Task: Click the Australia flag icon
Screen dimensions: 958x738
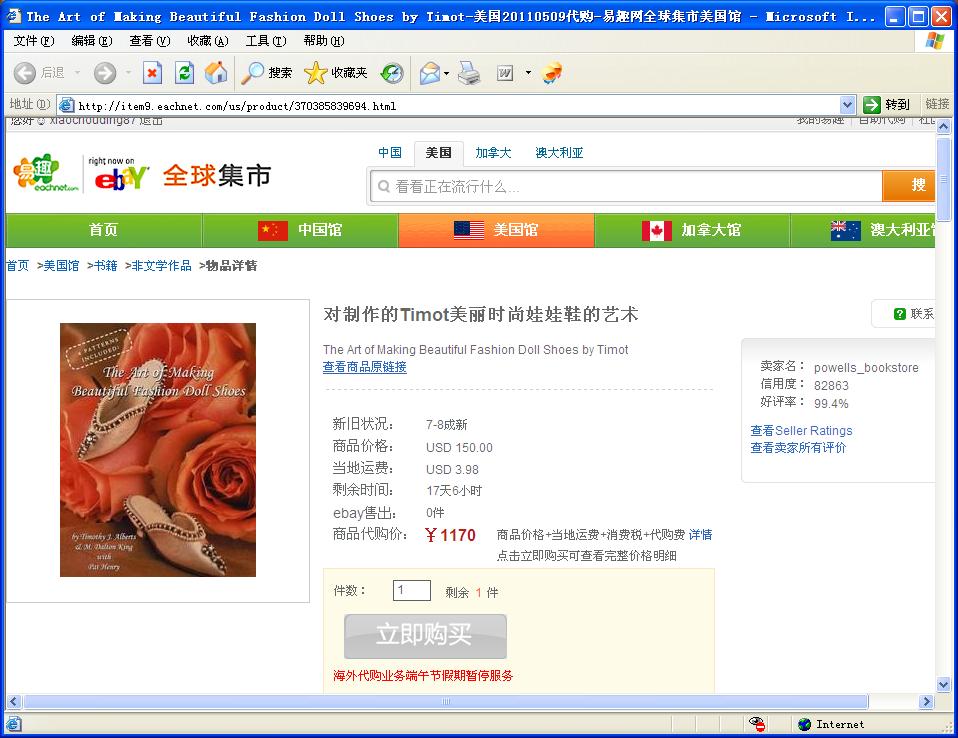Action: tap(846, 230)
